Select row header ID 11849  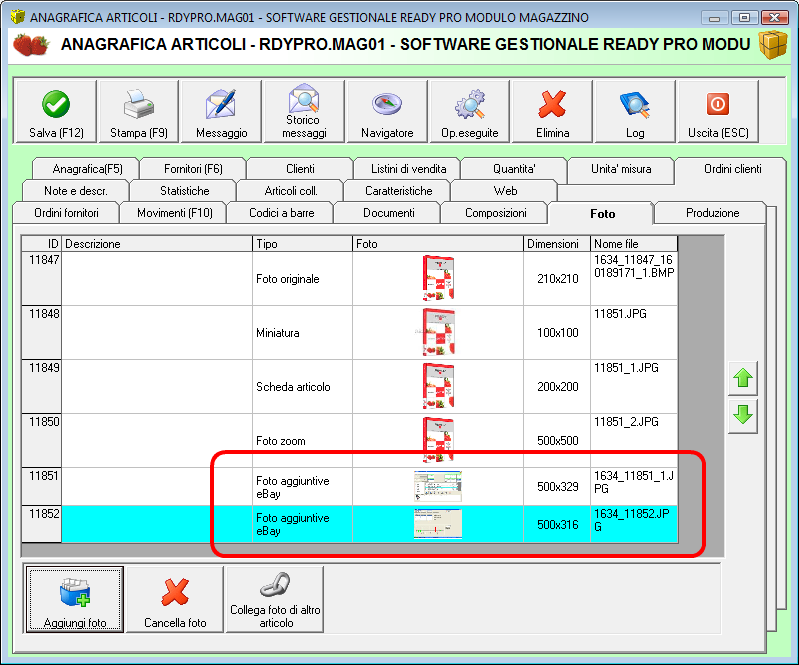pos(41,386)
